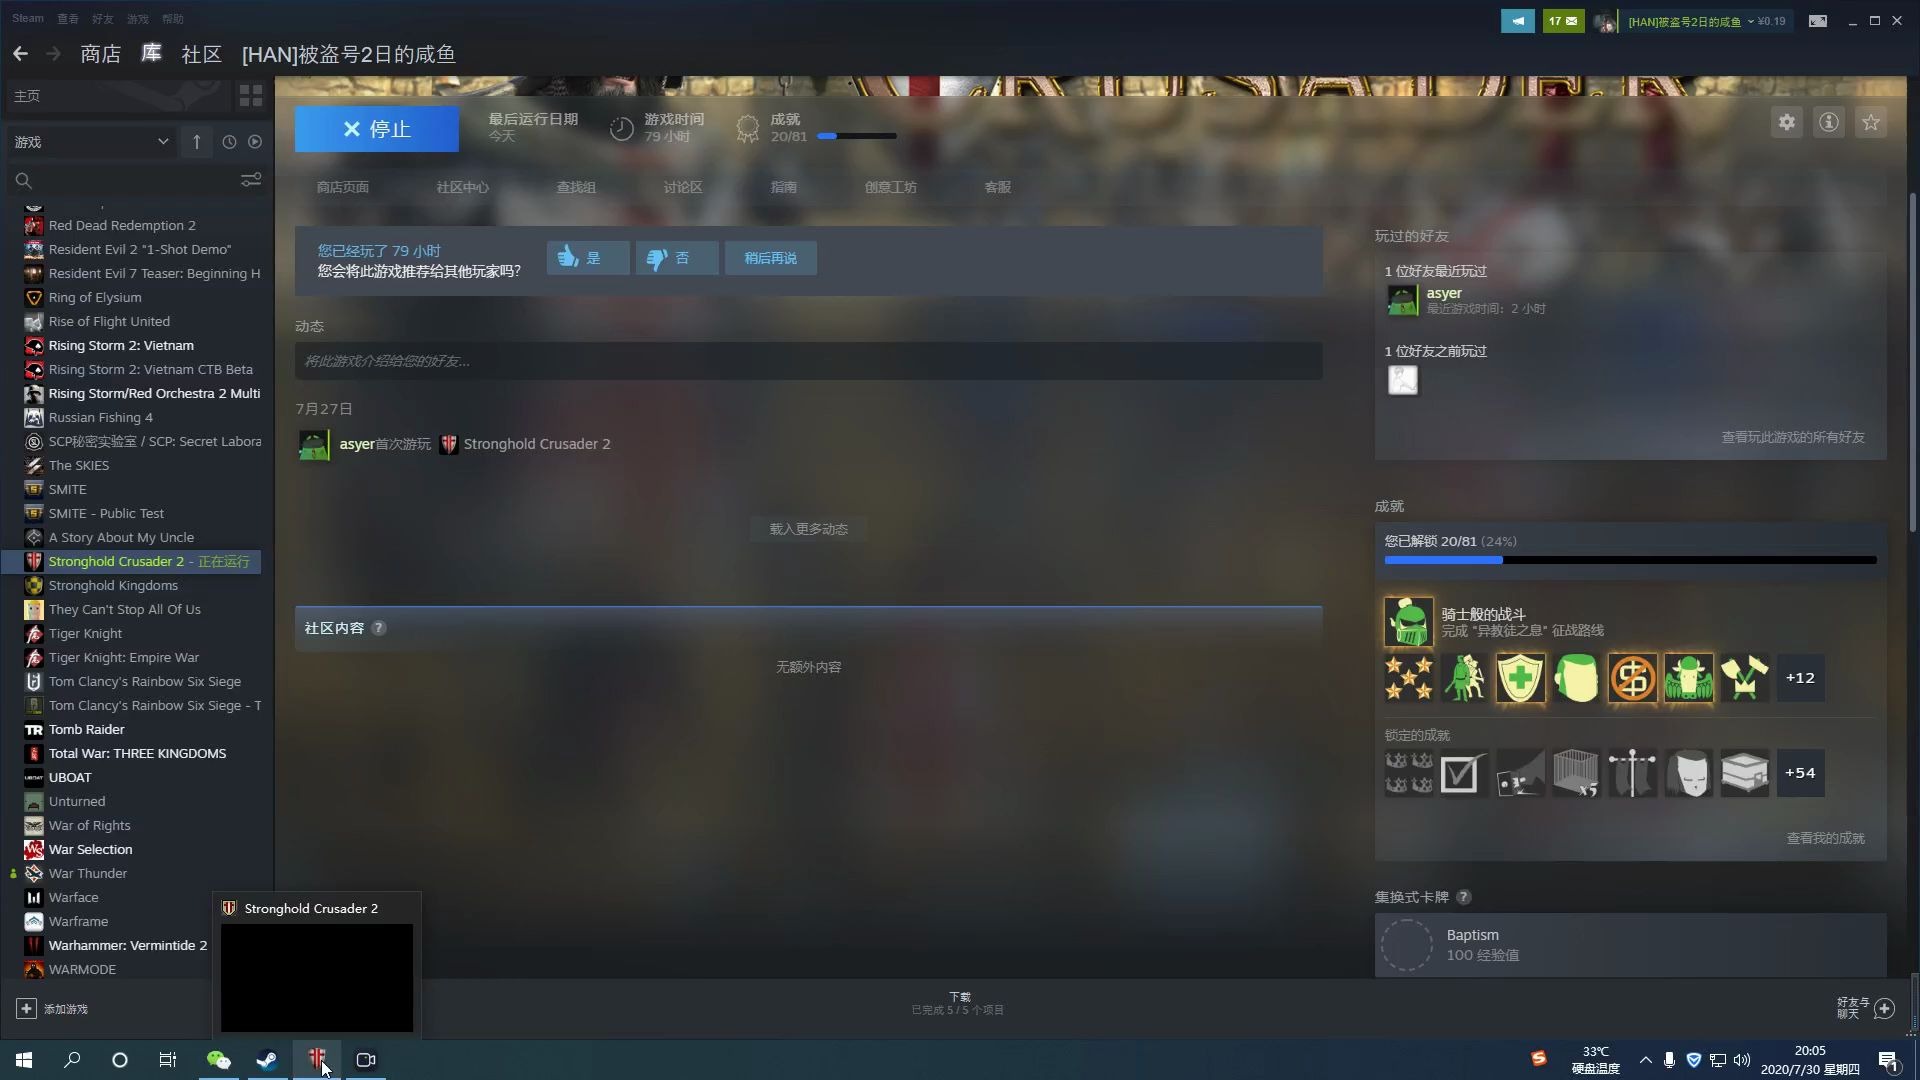The height and width of the screenshot is (1080, 1920).
Task: Click the downloads status at bottom
Action: click(958, 1003)
